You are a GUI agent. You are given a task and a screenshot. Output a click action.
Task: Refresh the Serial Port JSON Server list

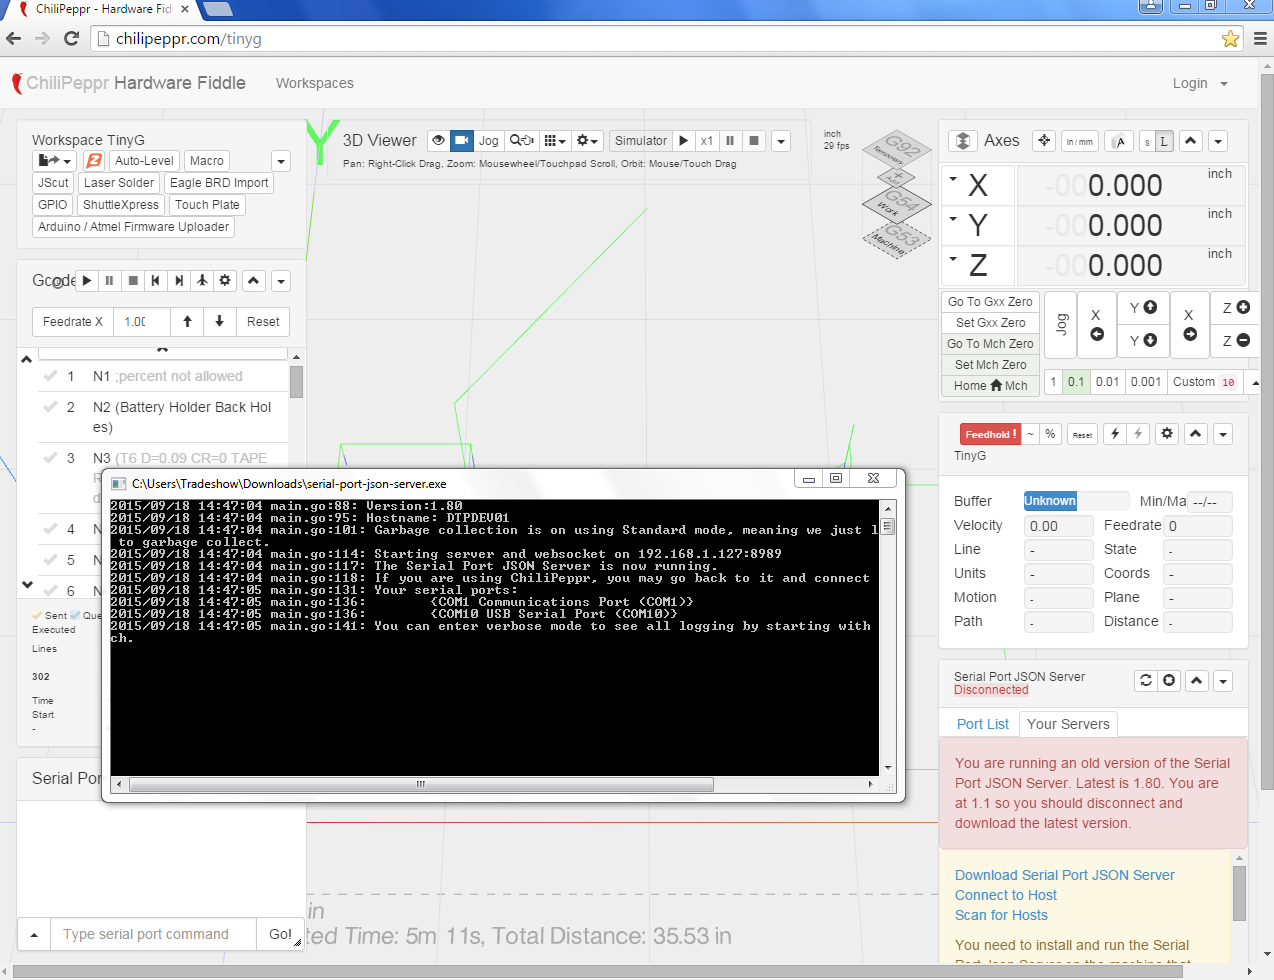pyautogui.click(x=1146, y=681)
